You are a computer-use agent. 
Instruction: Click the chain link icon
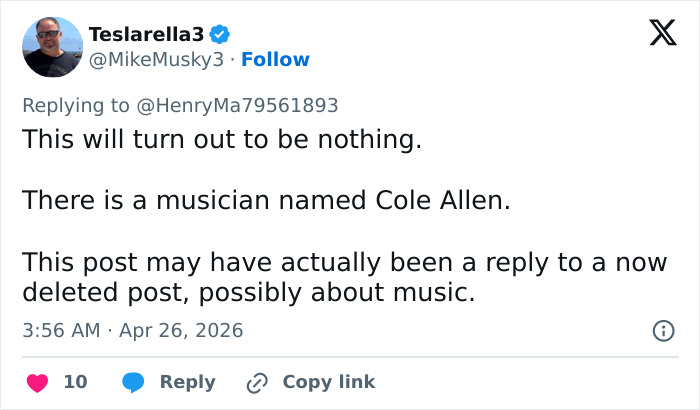click(258, 382)
